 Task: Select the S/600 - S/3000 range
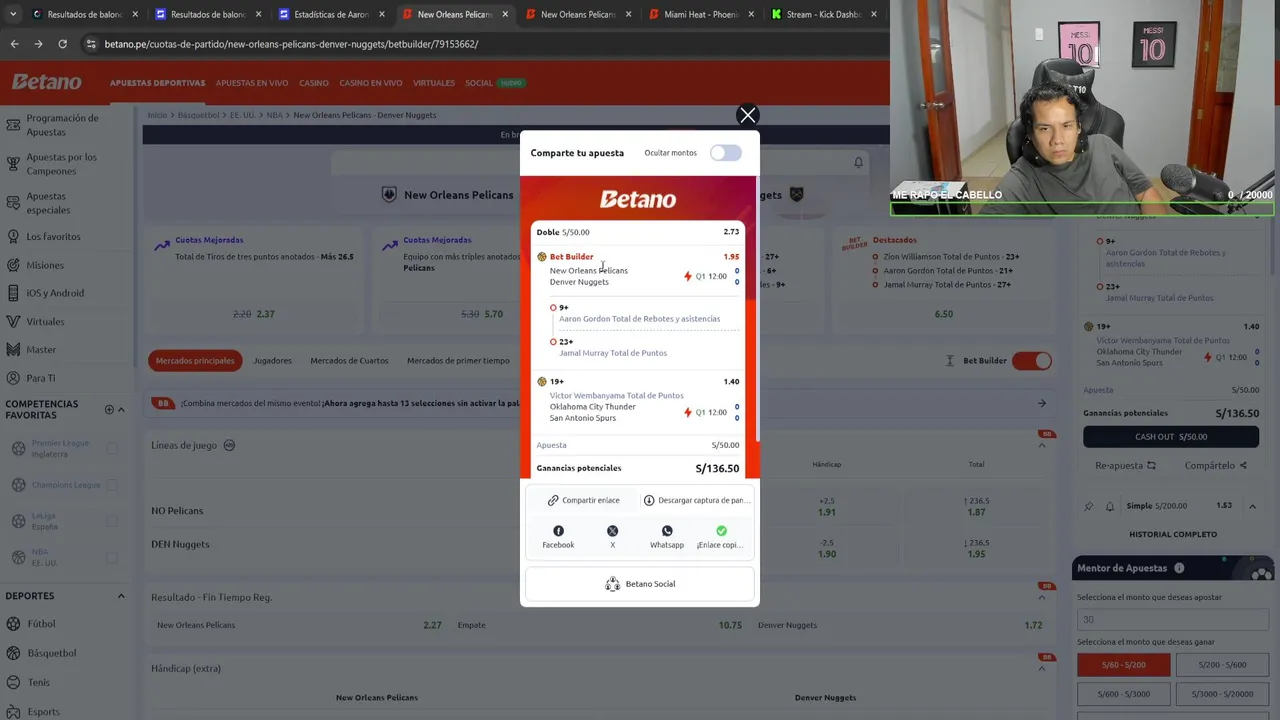pos(1123,693)
